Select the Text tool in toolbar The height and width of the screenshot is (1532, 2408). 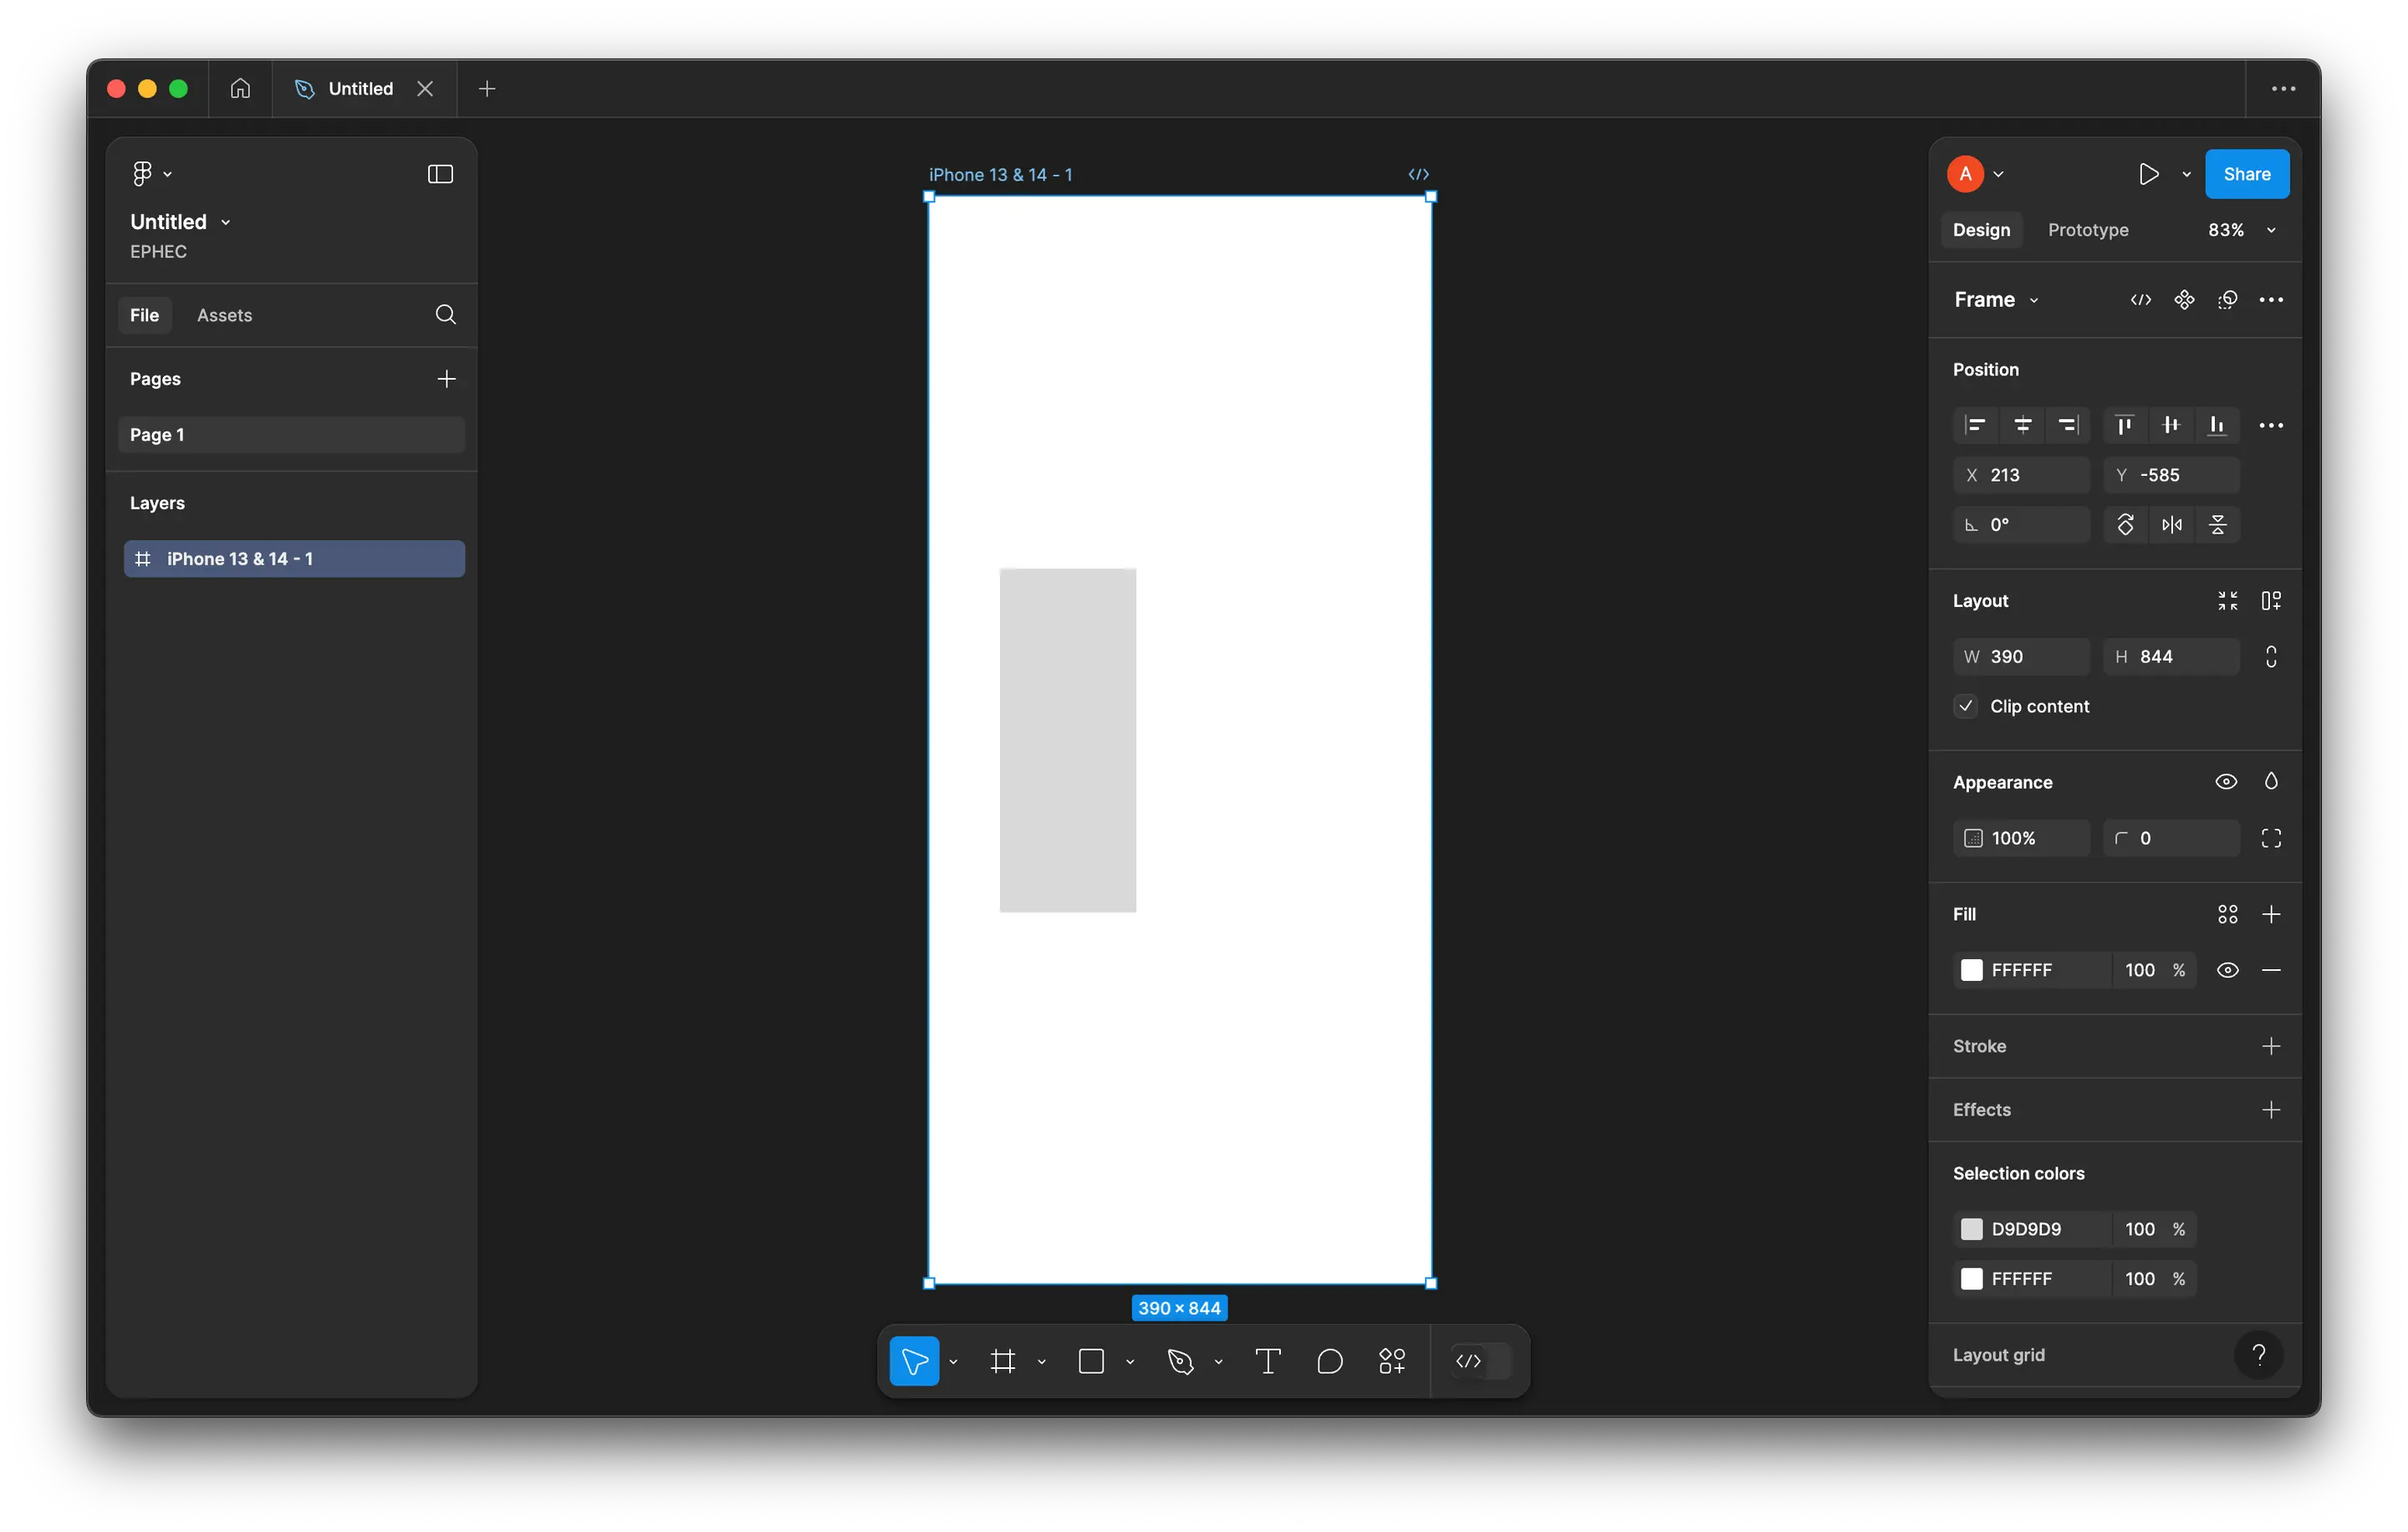1267,1361
